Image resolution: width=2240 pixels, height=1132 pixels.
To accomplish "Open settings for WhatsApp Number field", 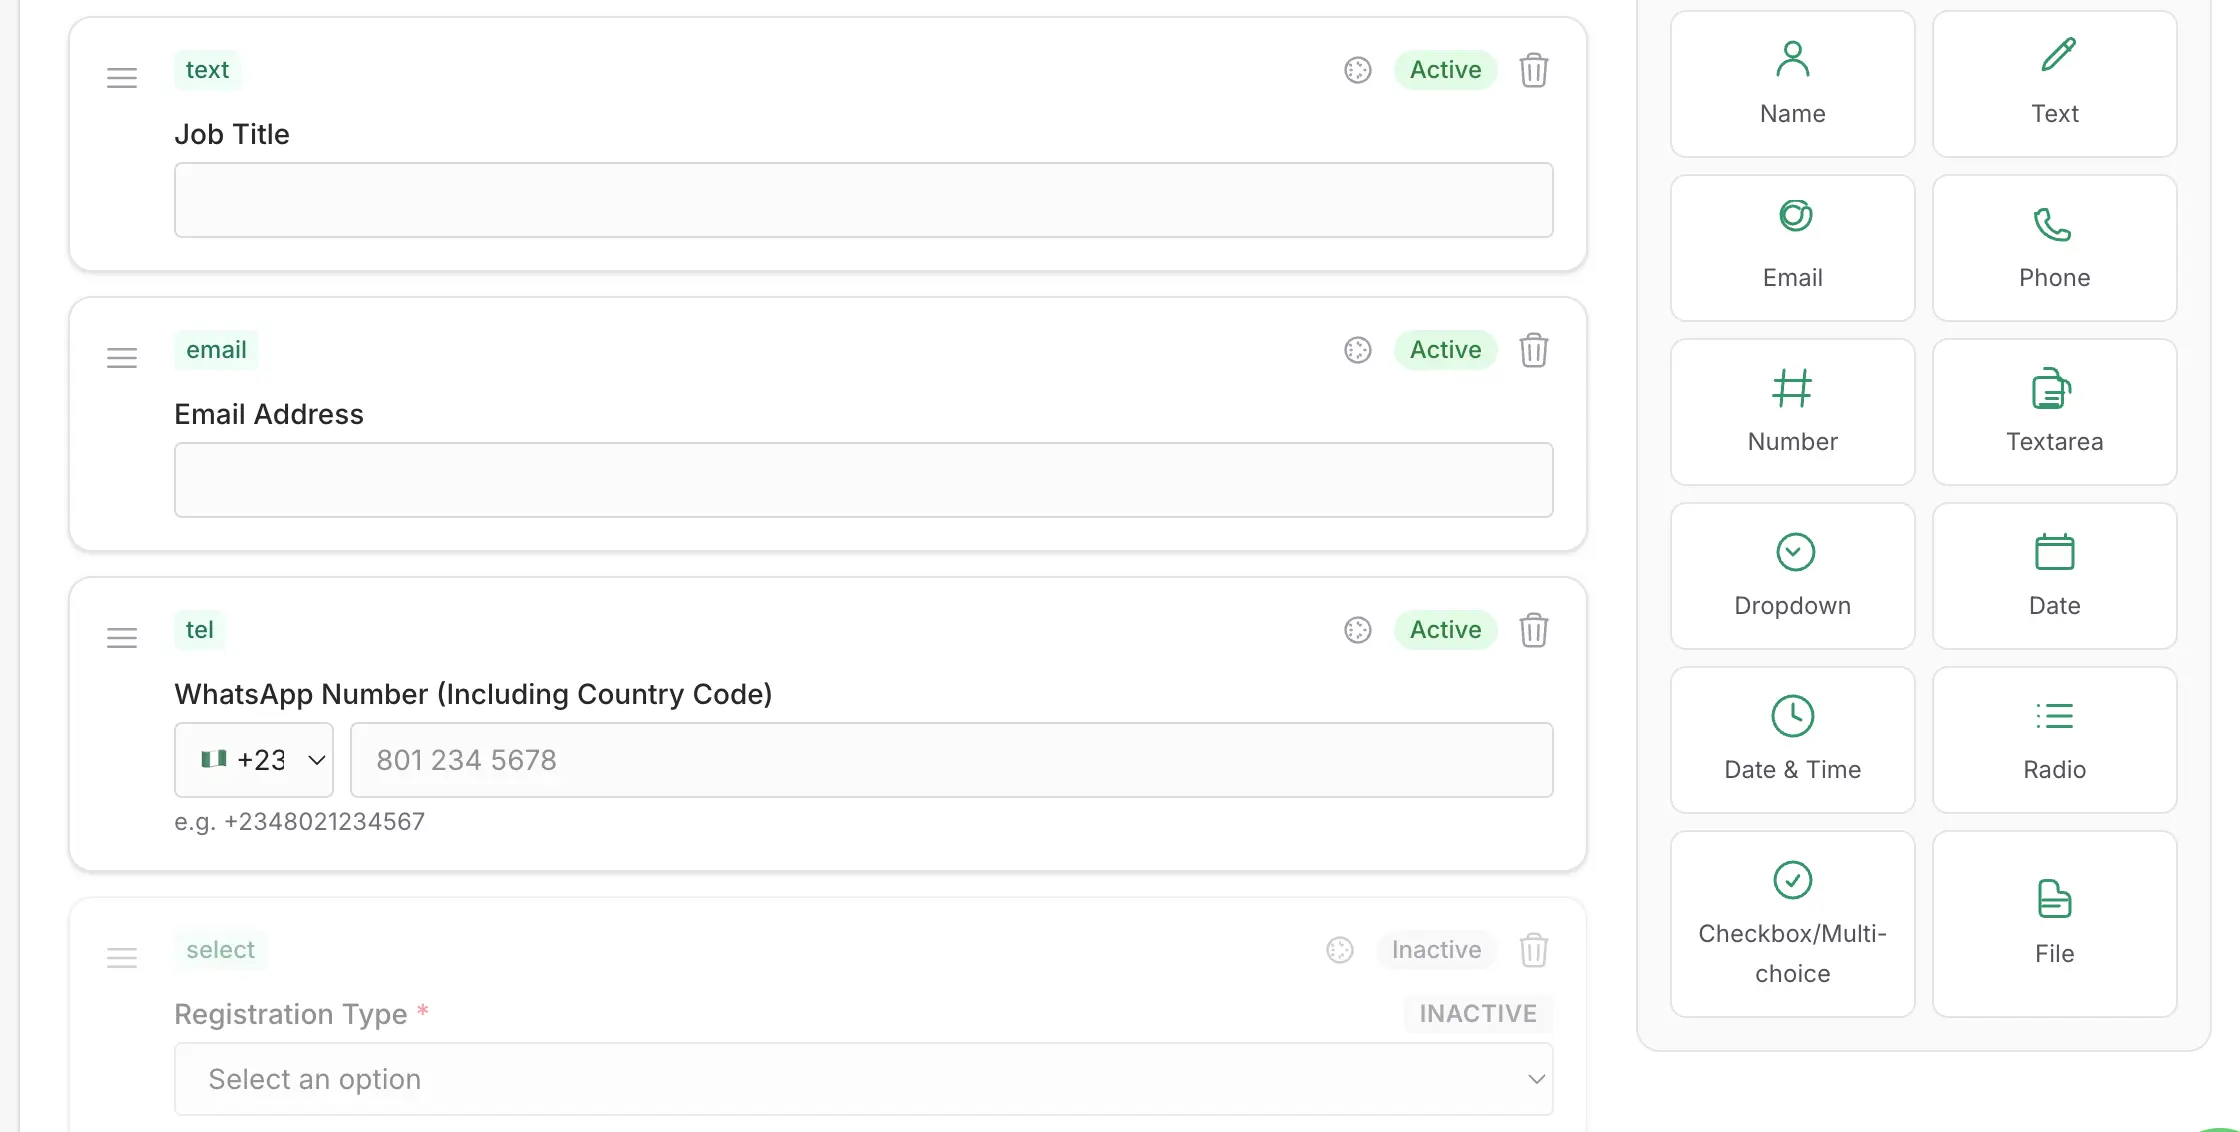I will (1357, 630).
